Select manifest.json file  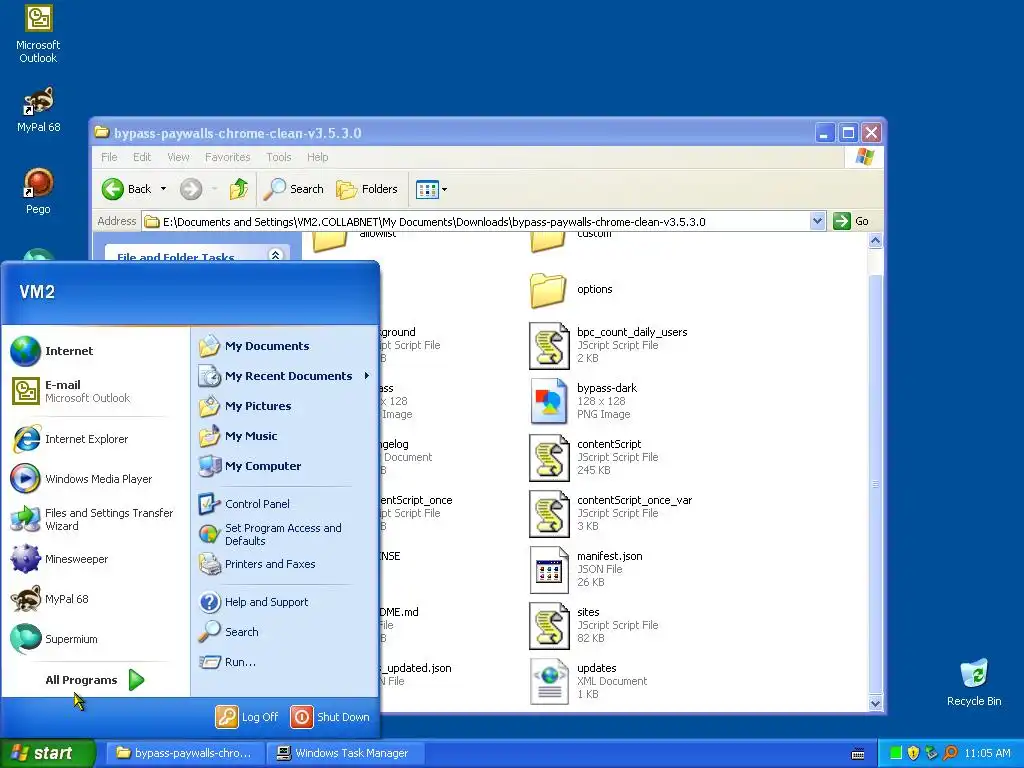[x=586, y=569]
